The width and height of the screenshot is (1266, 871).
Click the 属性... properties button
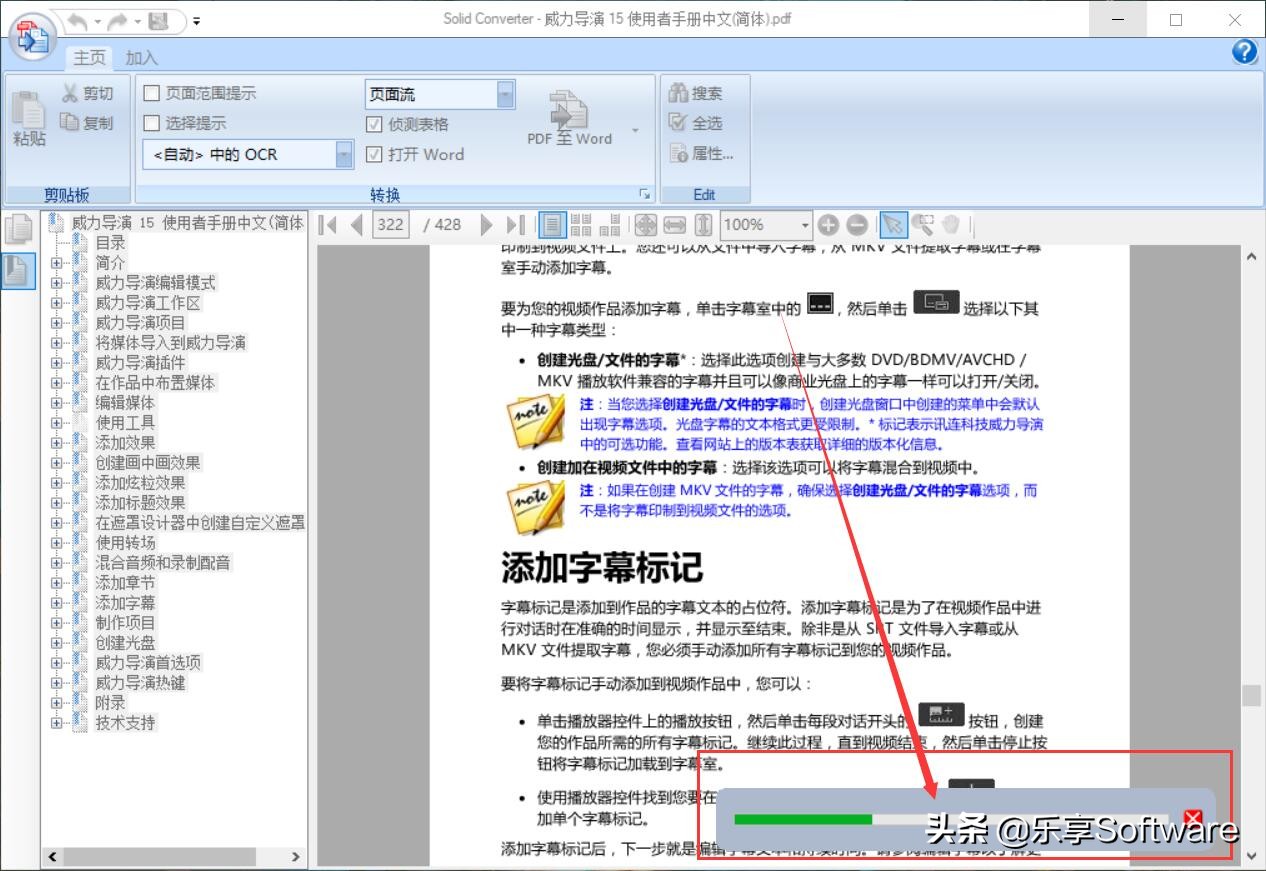[701, 153]
